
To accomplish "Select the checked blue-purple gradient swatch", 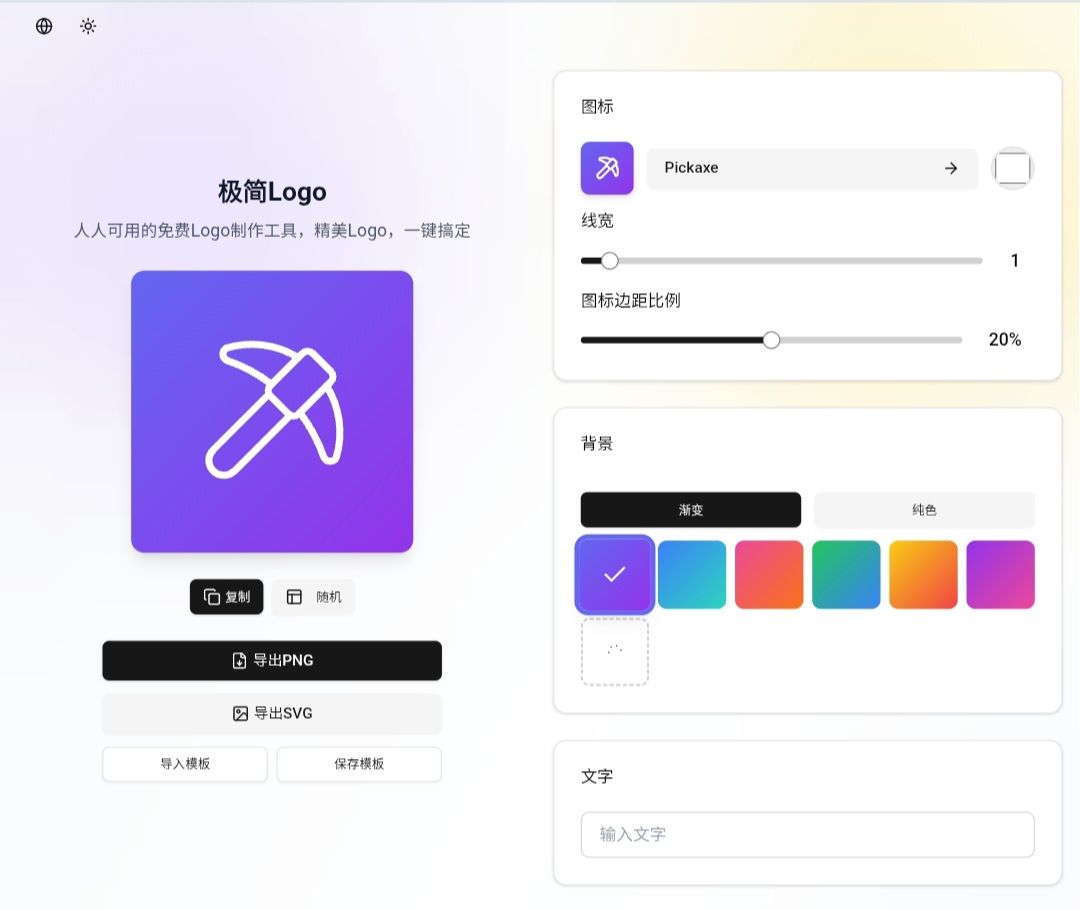I will [614, 574].
